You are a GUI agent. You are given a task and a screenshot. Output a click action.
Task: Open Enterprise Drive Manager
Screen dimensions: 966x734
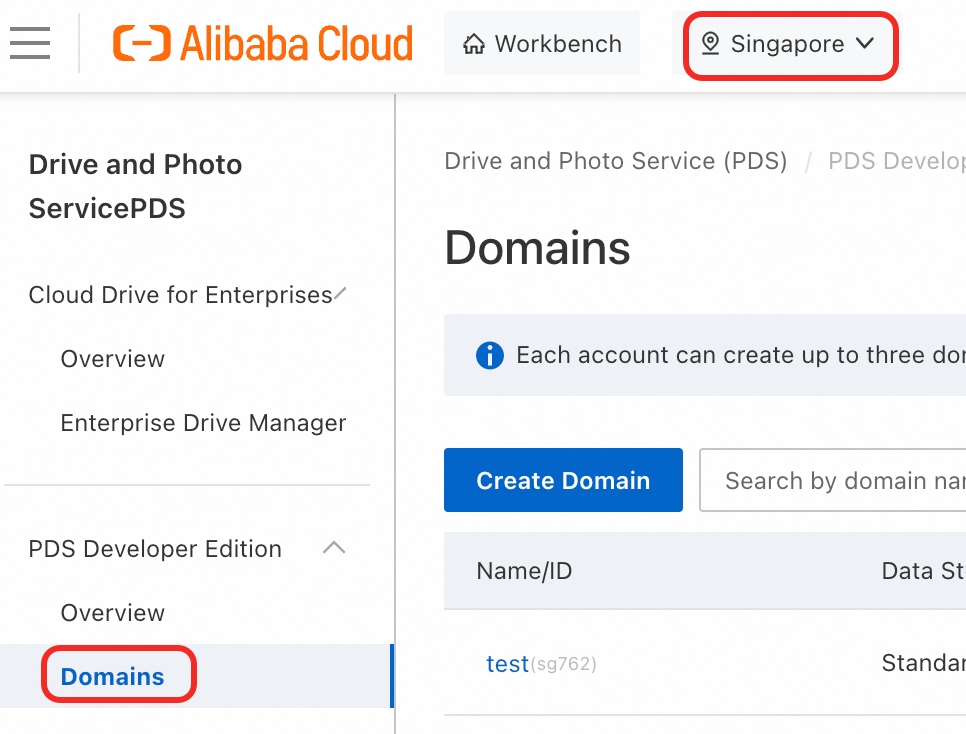203,423
